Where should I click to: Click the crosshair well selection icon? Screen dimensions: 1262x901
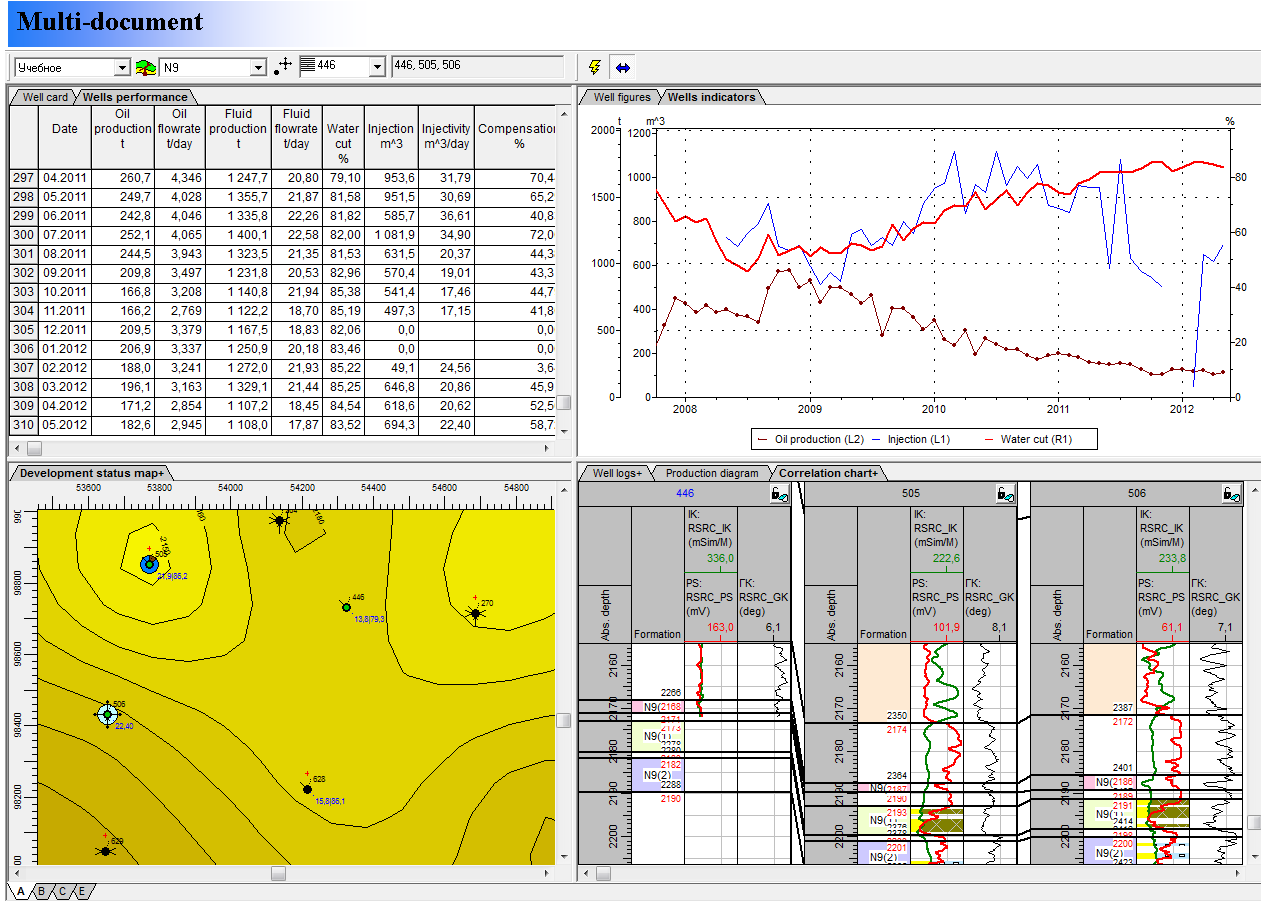(283, 67)
